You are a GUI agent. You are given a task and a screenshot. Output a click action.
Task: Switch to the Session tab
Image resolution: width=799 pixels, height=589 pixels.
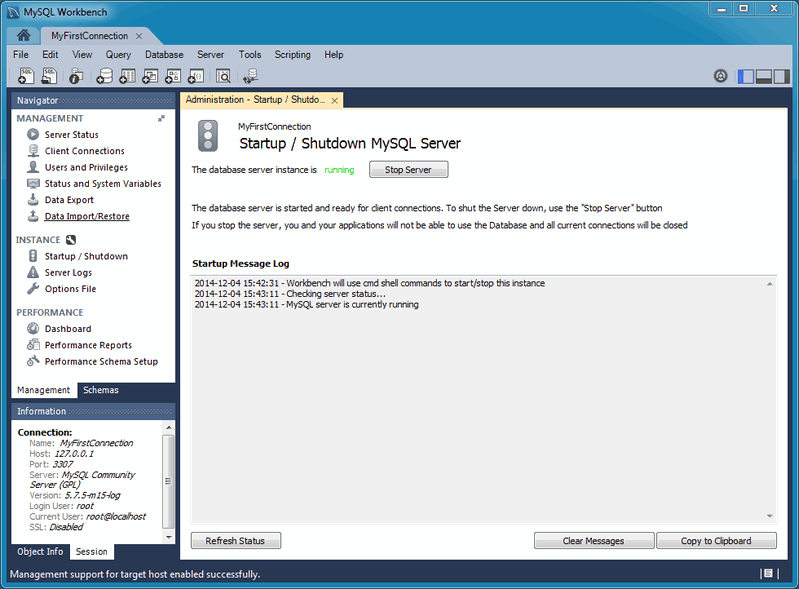tap(92, 551)
